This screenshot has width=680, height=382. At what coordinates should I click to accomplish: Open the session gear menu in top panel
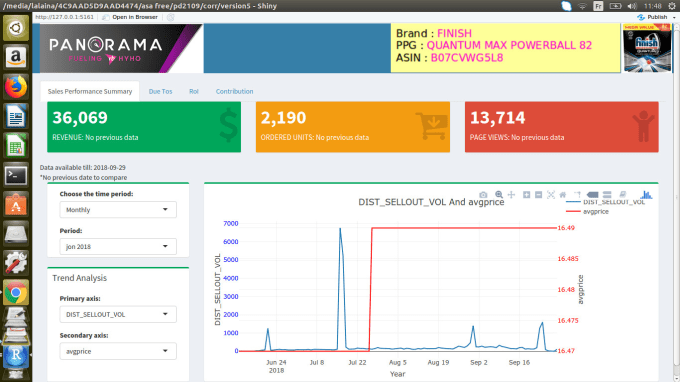(672, 6)
